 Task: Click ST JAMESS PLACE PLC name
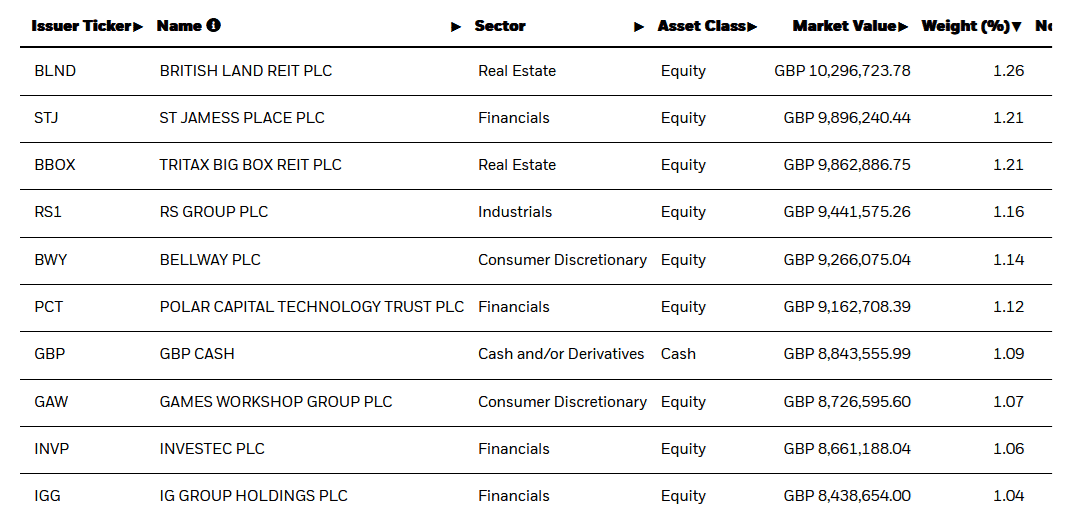click(x=242, y=118)
